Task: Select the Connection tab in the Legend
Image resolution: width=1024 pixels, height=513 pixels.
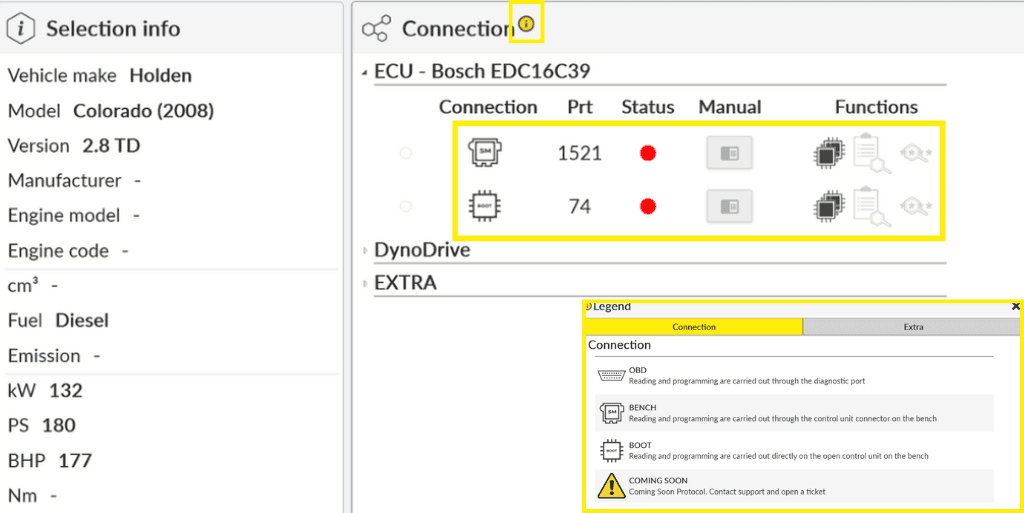Action: point(693,327)
